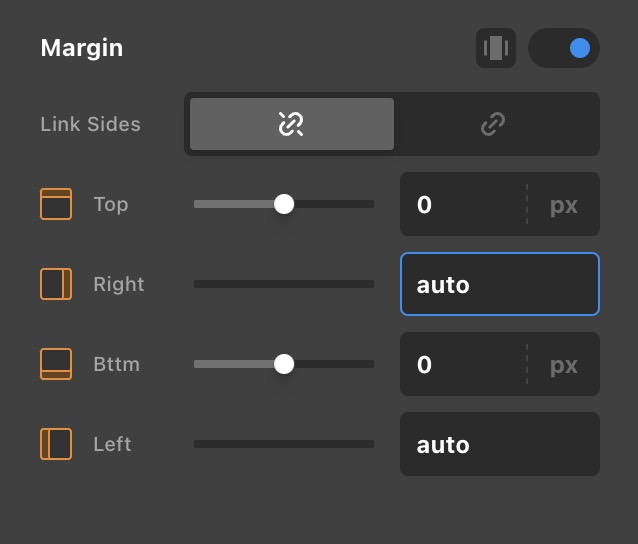This screenshot has width=638, height=544.
Task: Focus the Bttm margin value field
Action: (x=462, y=364)
